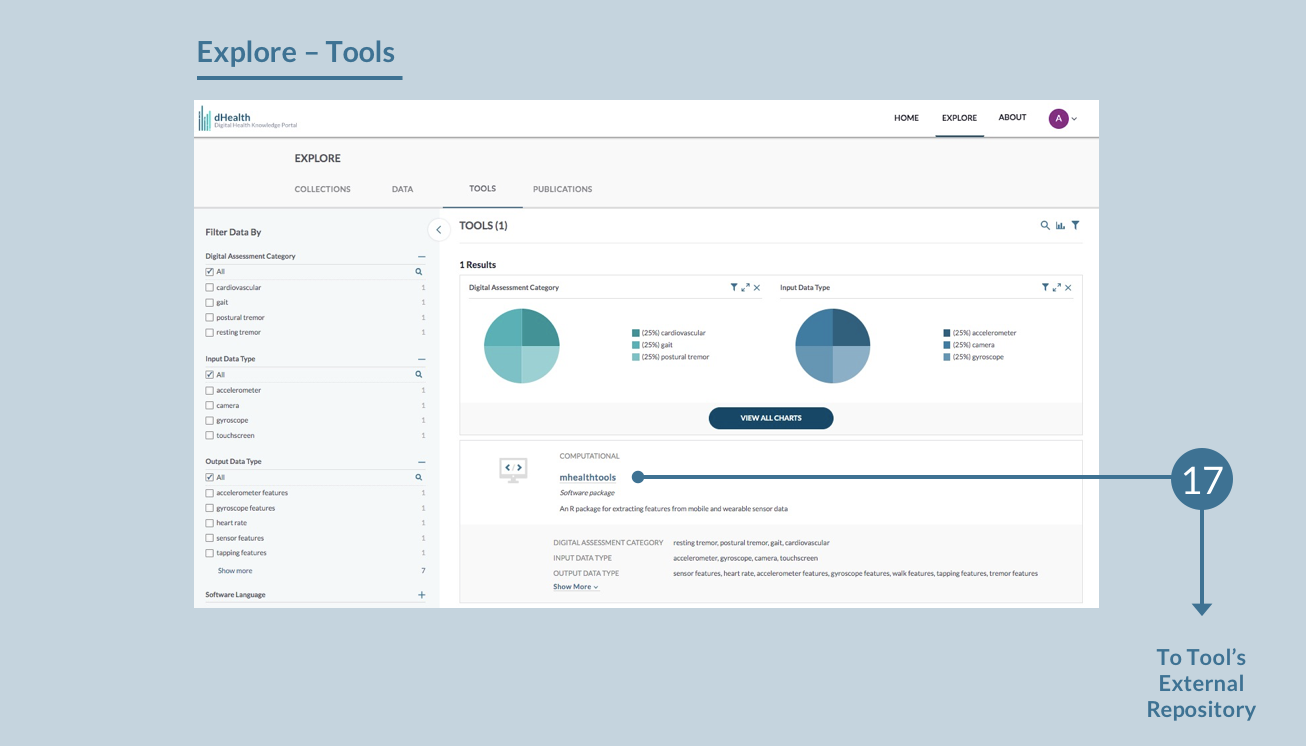
Task: Close the Input Data Type chart card
Action: click(1068, 288)
